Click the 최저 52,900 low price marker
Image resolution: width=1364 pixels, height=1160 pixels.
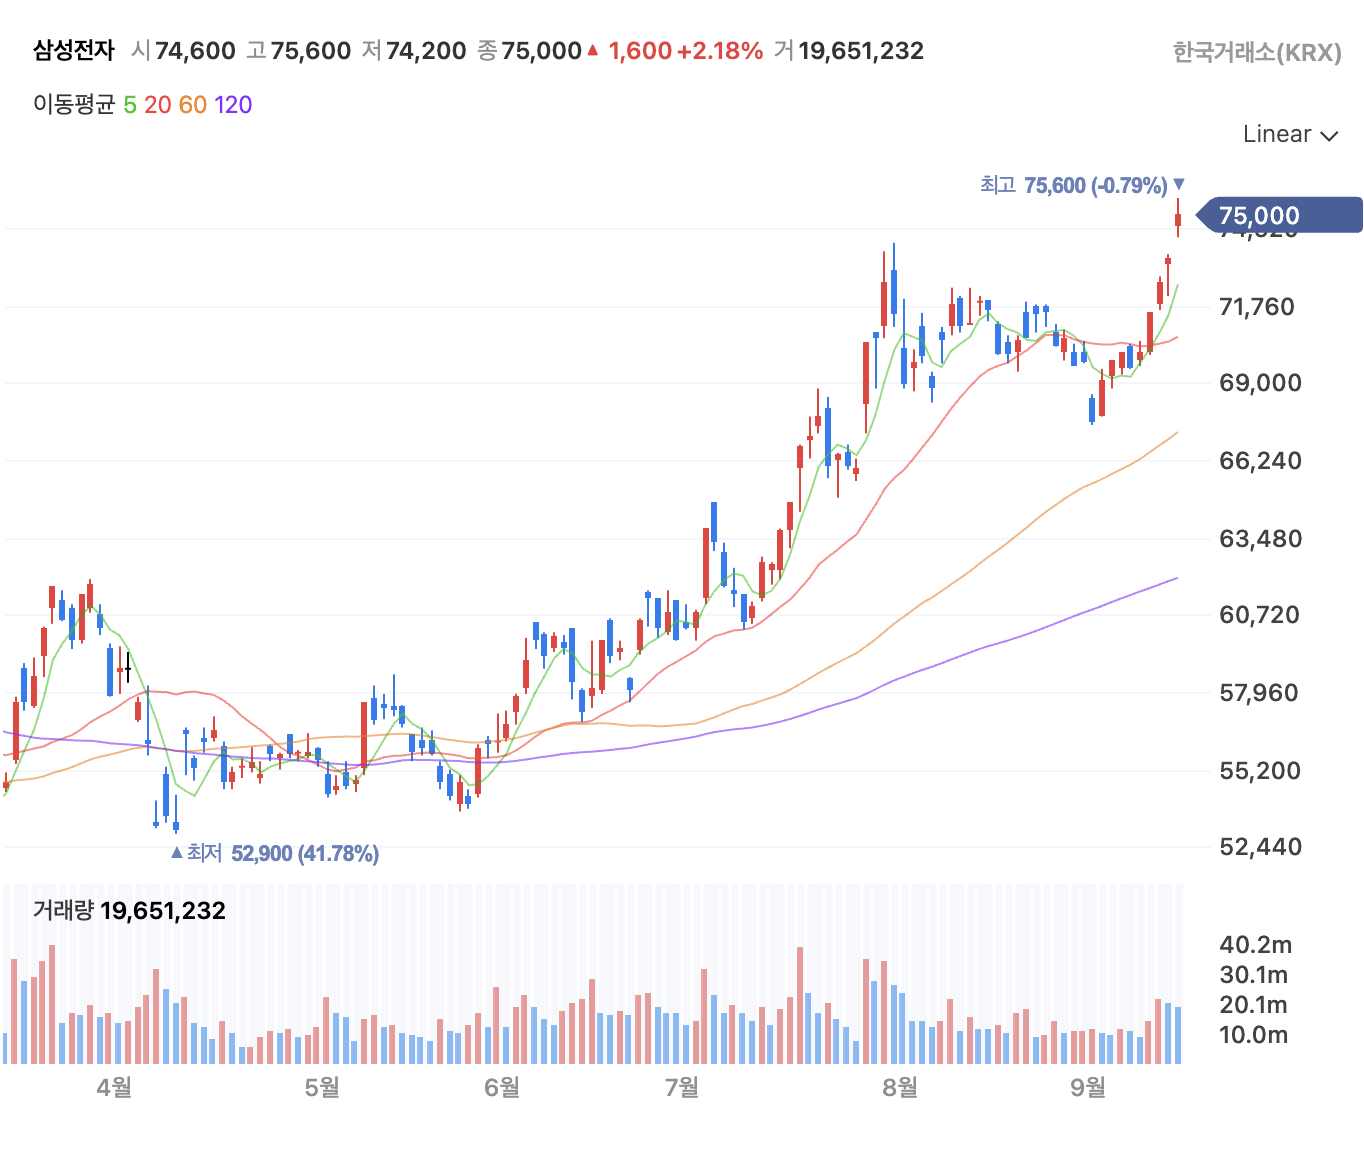coord(275,853)
